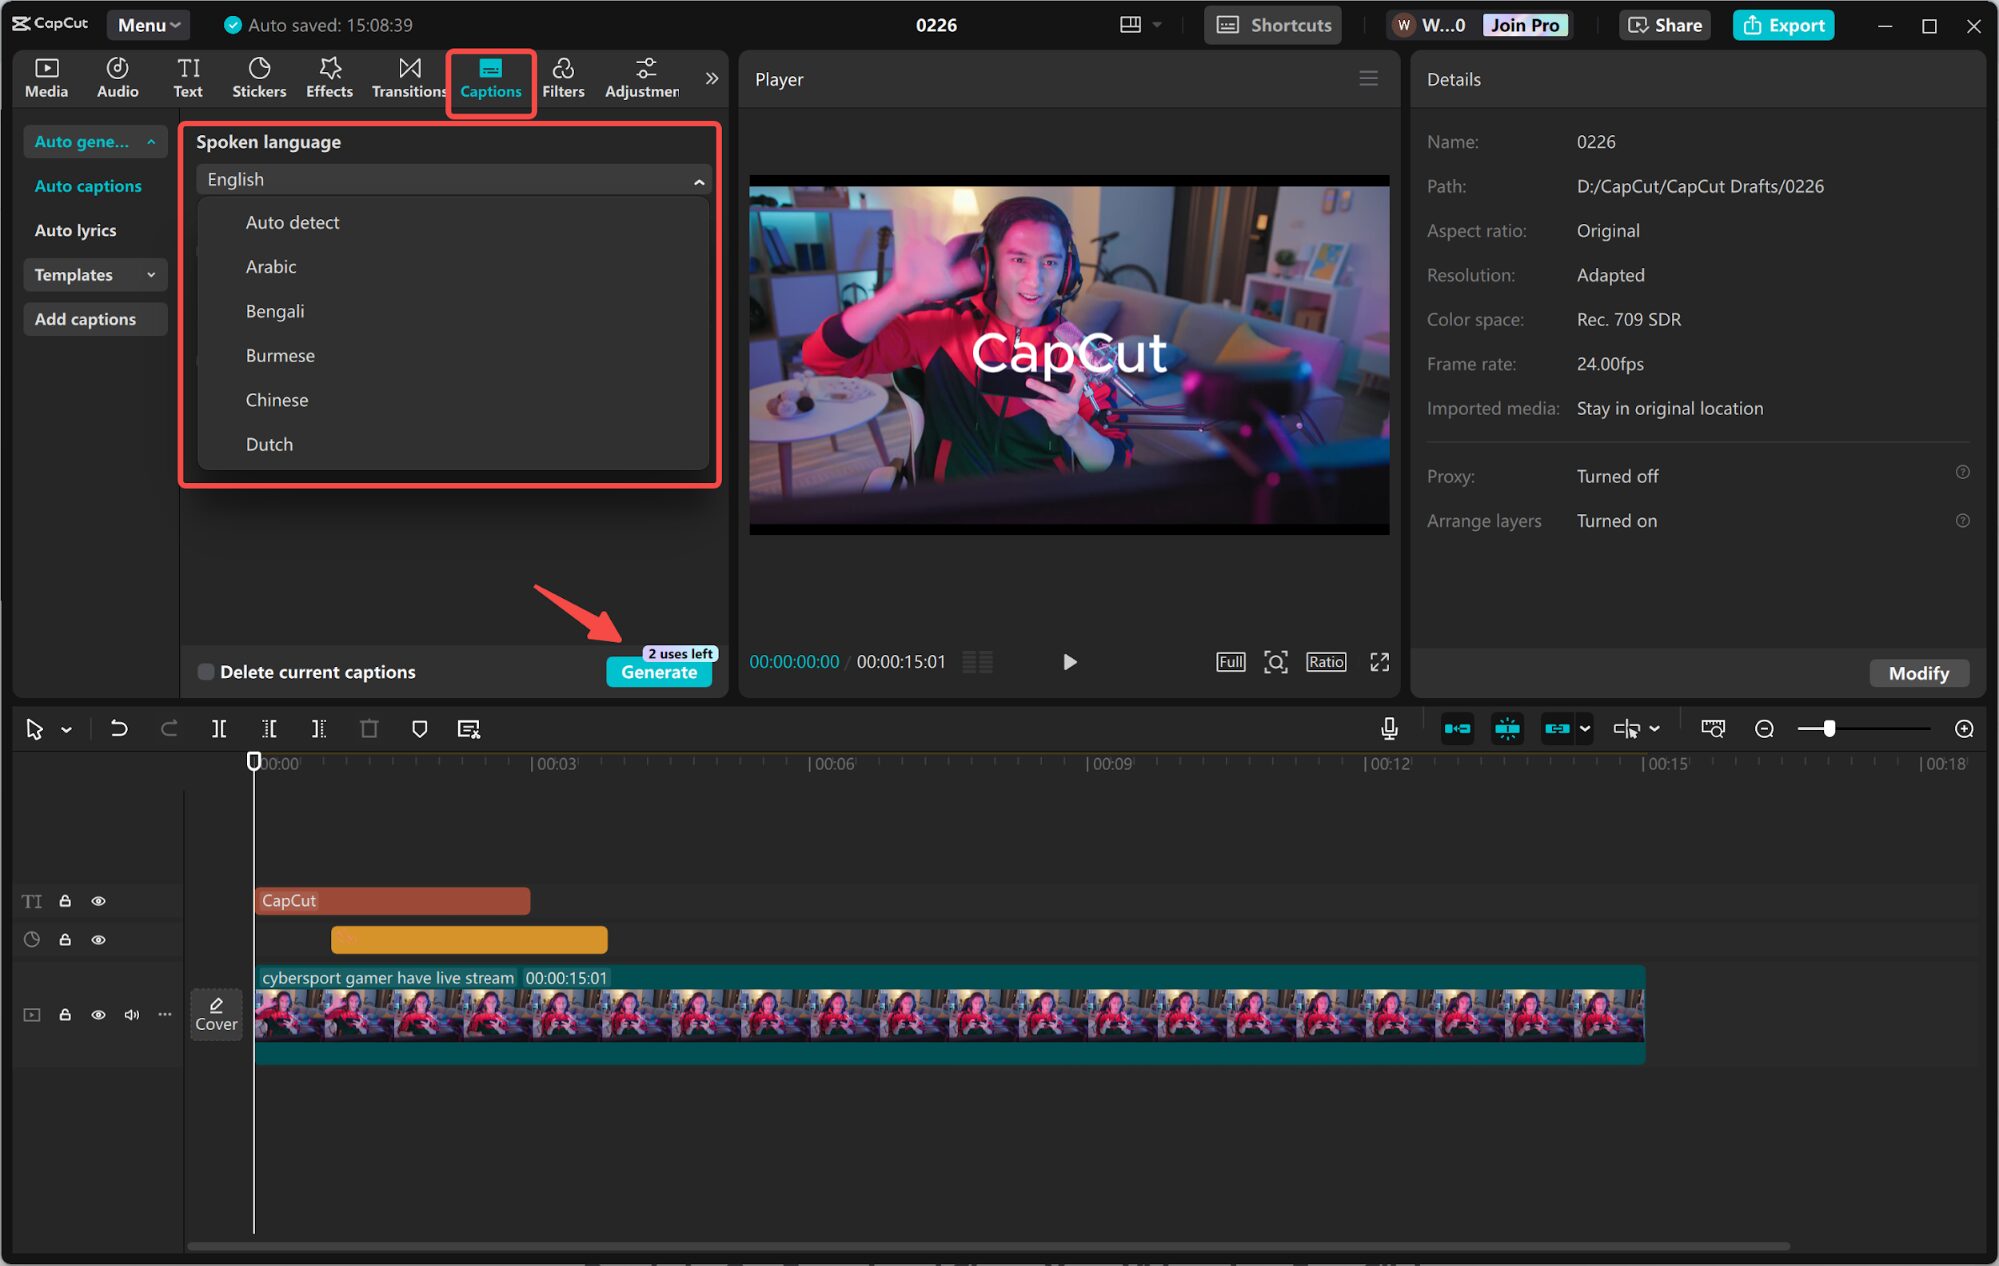Add a marker to the timeline
This screenshot has width=1999, height=1266.
click(419, 729)
